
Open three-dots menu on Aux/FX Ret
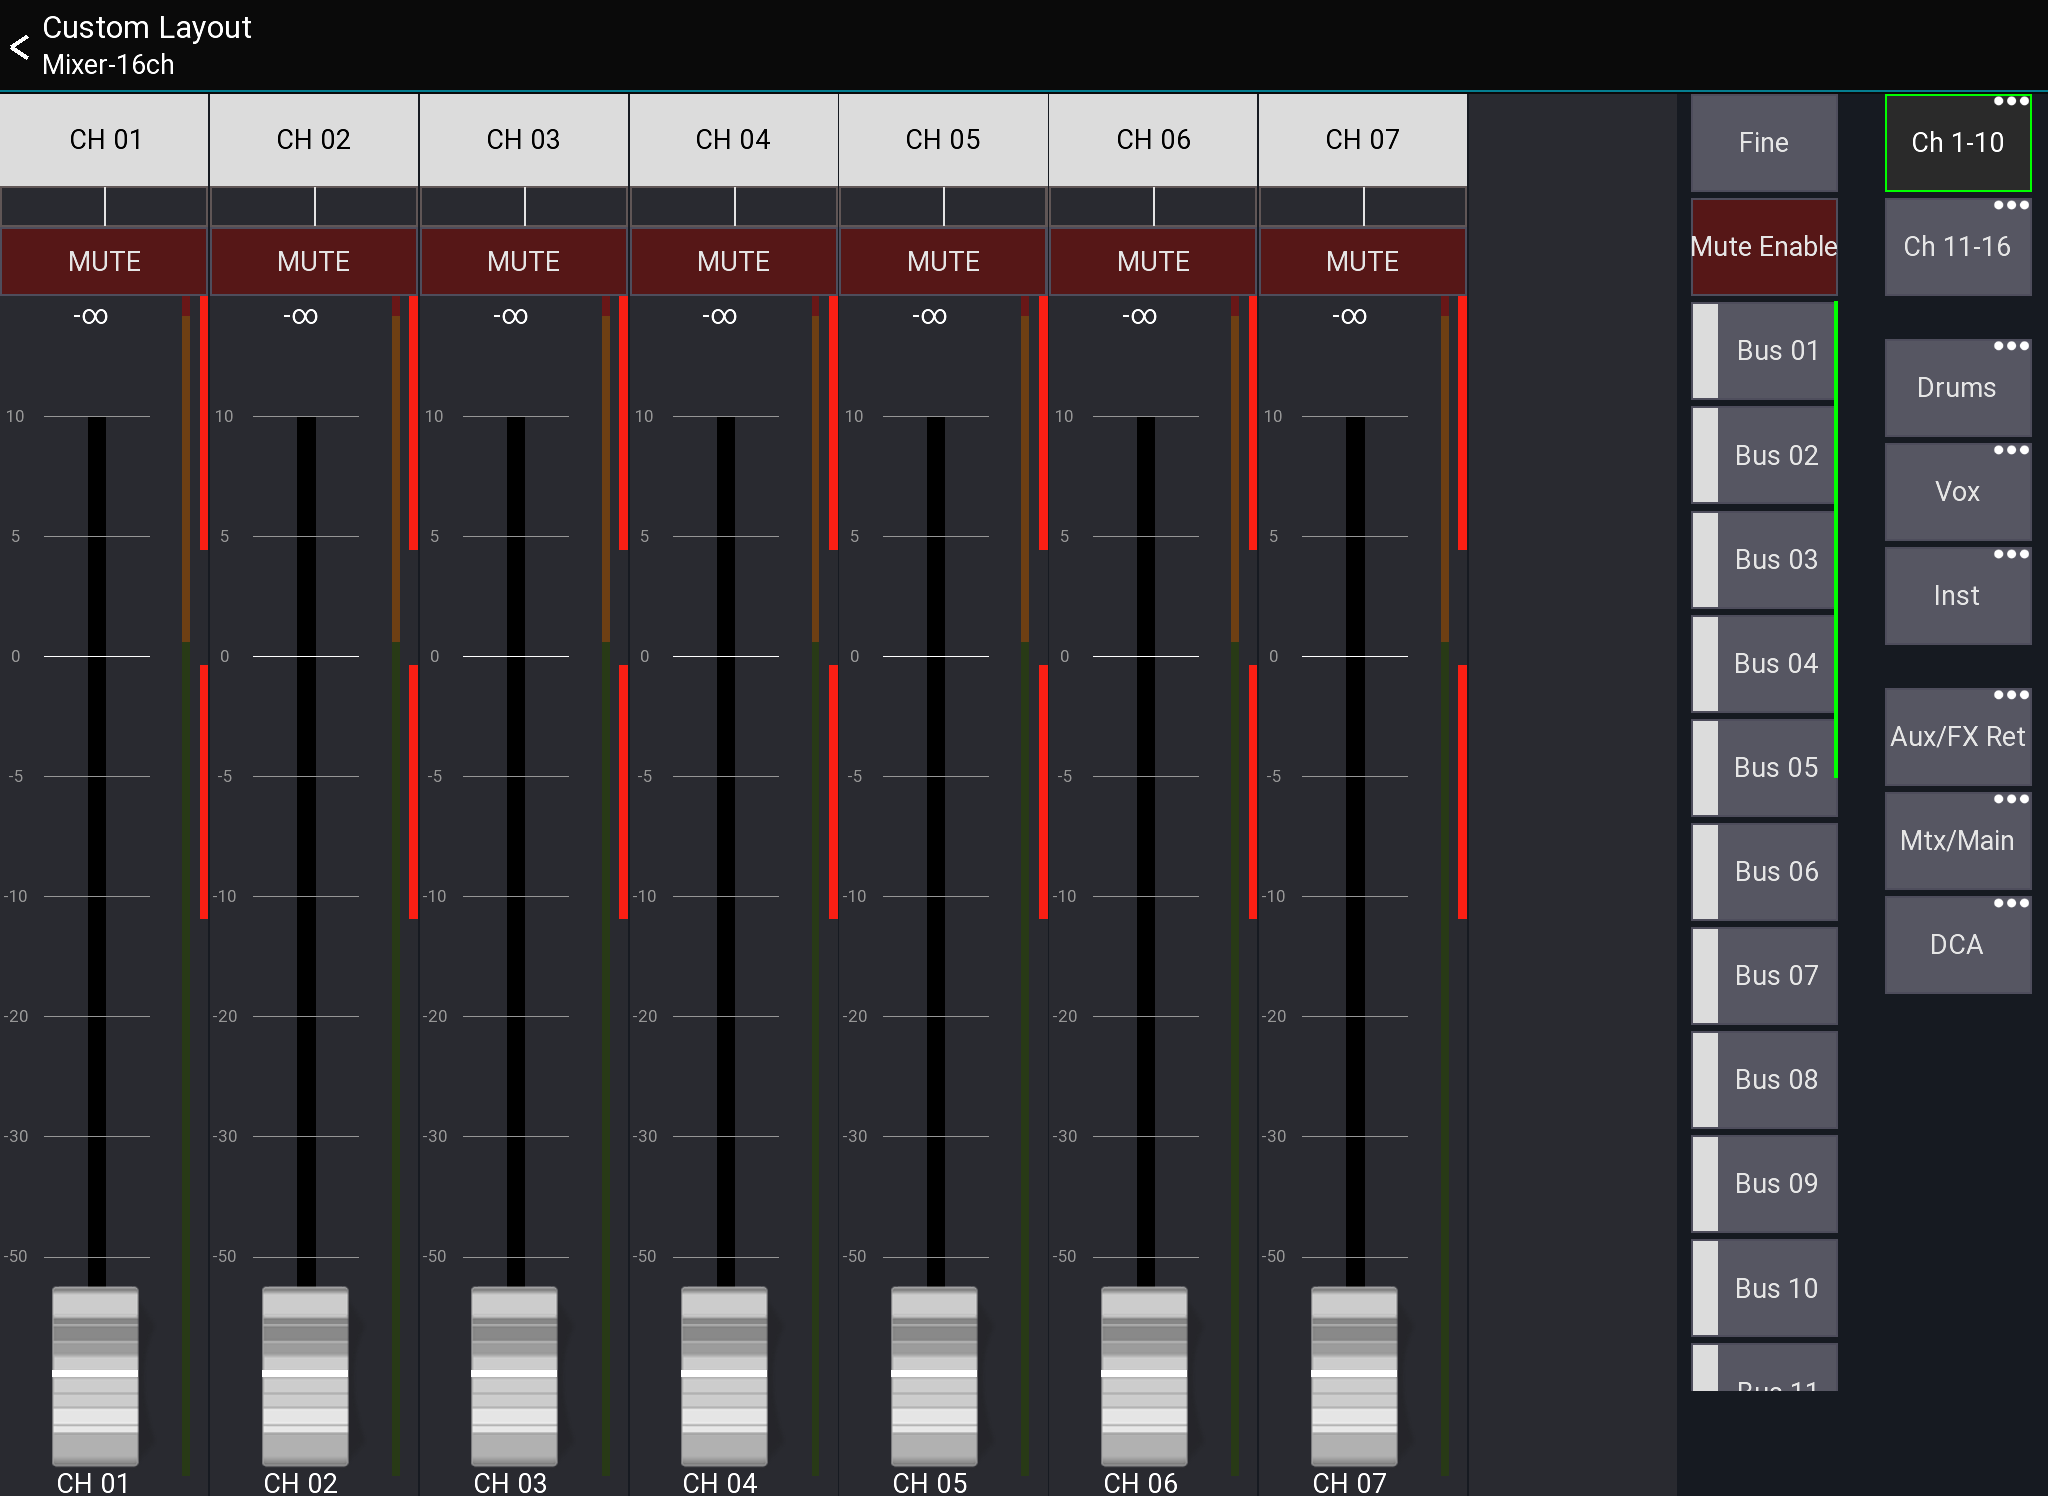2010,695
